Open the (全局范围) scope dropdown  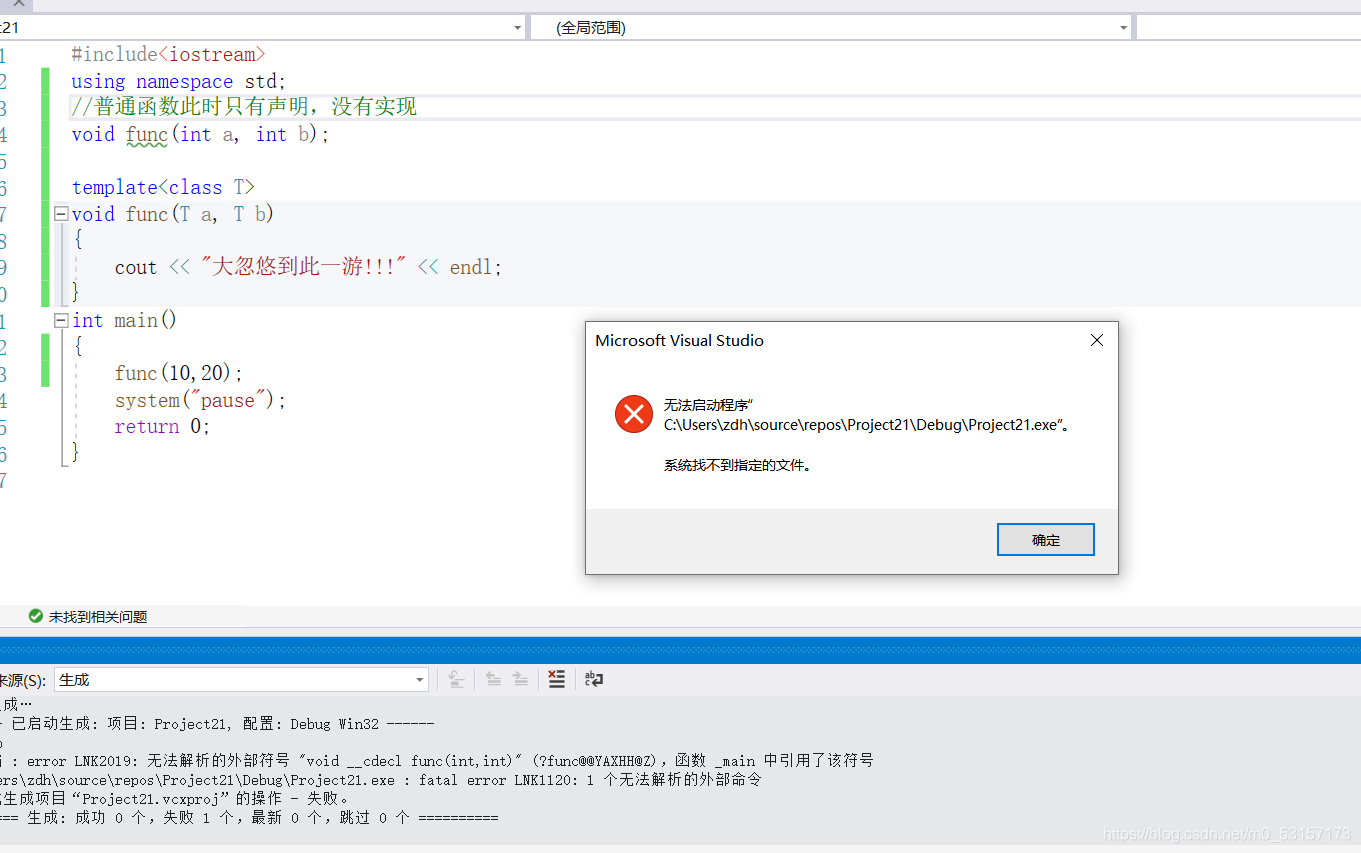click(x=833, y=28)
